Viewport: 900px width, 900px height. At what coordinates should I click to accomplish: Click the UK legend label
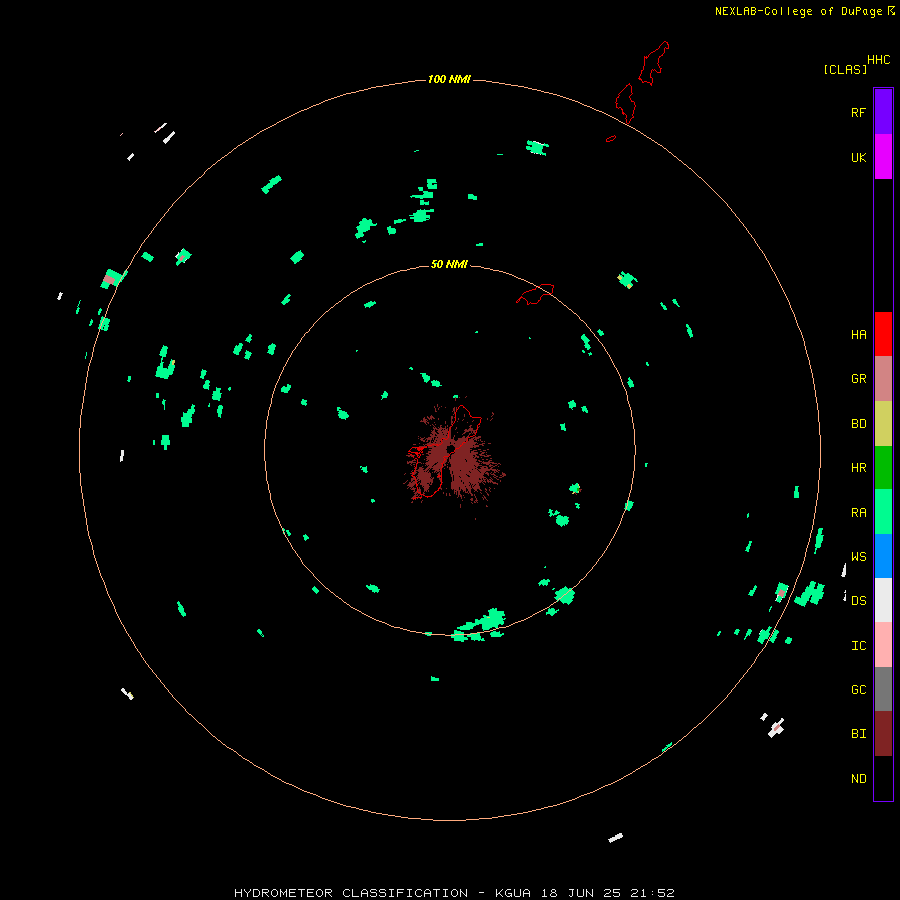[858, 157]
